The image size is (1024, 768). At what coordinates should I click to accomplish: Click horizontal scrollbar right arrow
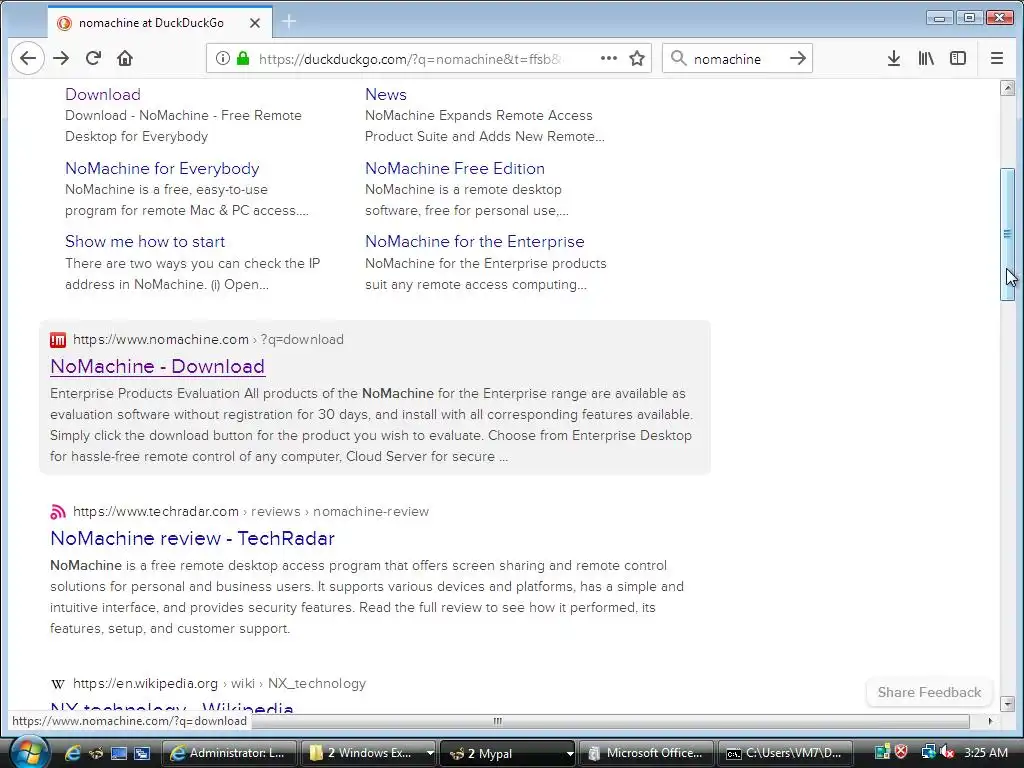pos(990,721)
